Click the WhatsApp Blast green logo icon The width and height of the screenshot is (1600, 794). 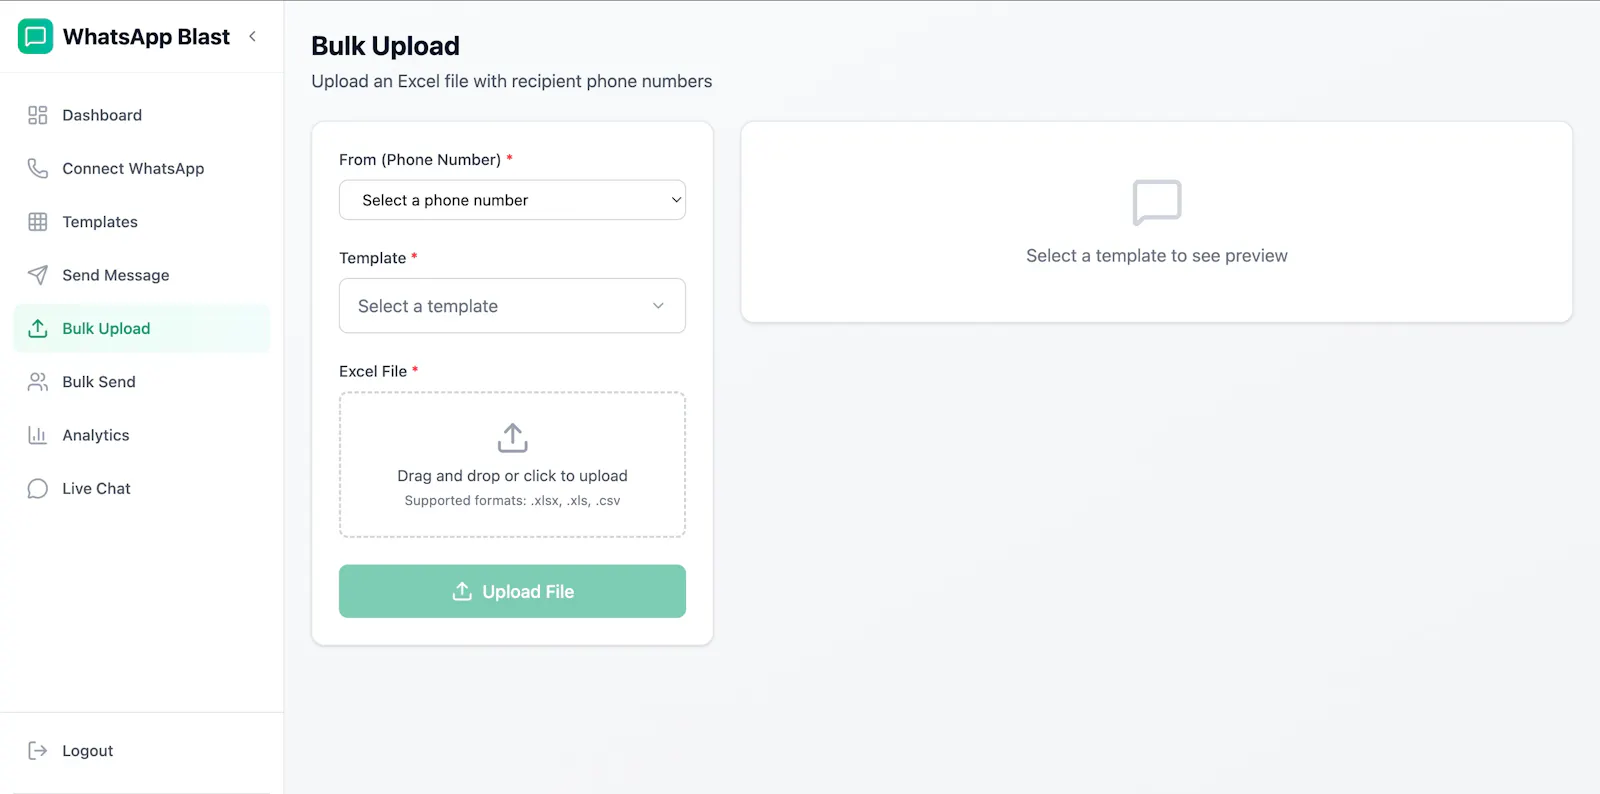pos(36,36)
